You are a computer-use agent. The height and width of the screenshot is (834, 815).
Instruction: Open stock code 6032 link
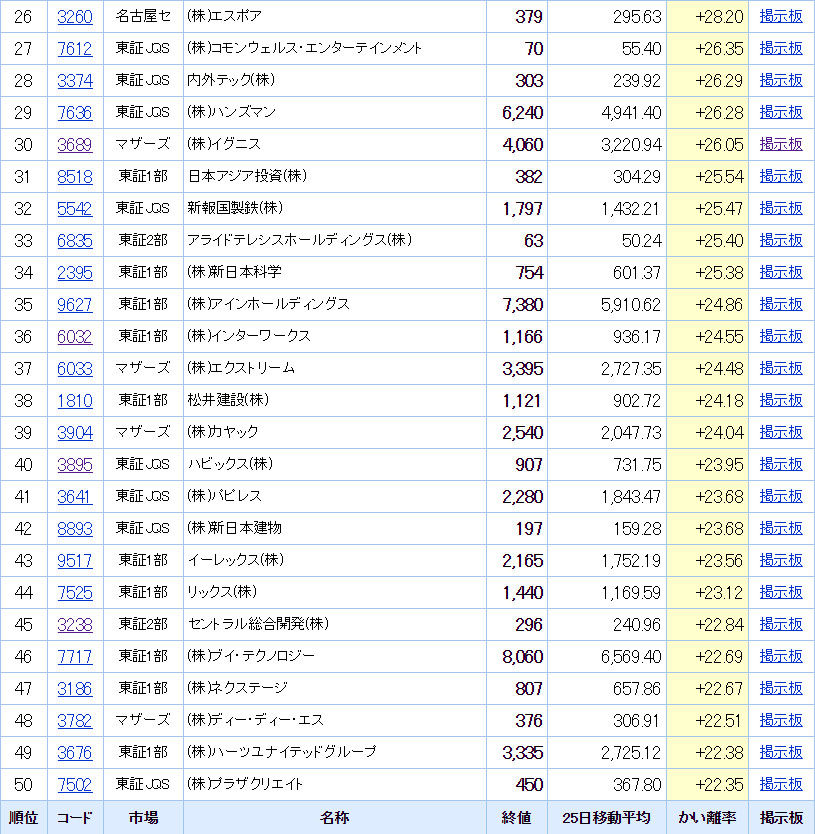click(x=75, y=337)
